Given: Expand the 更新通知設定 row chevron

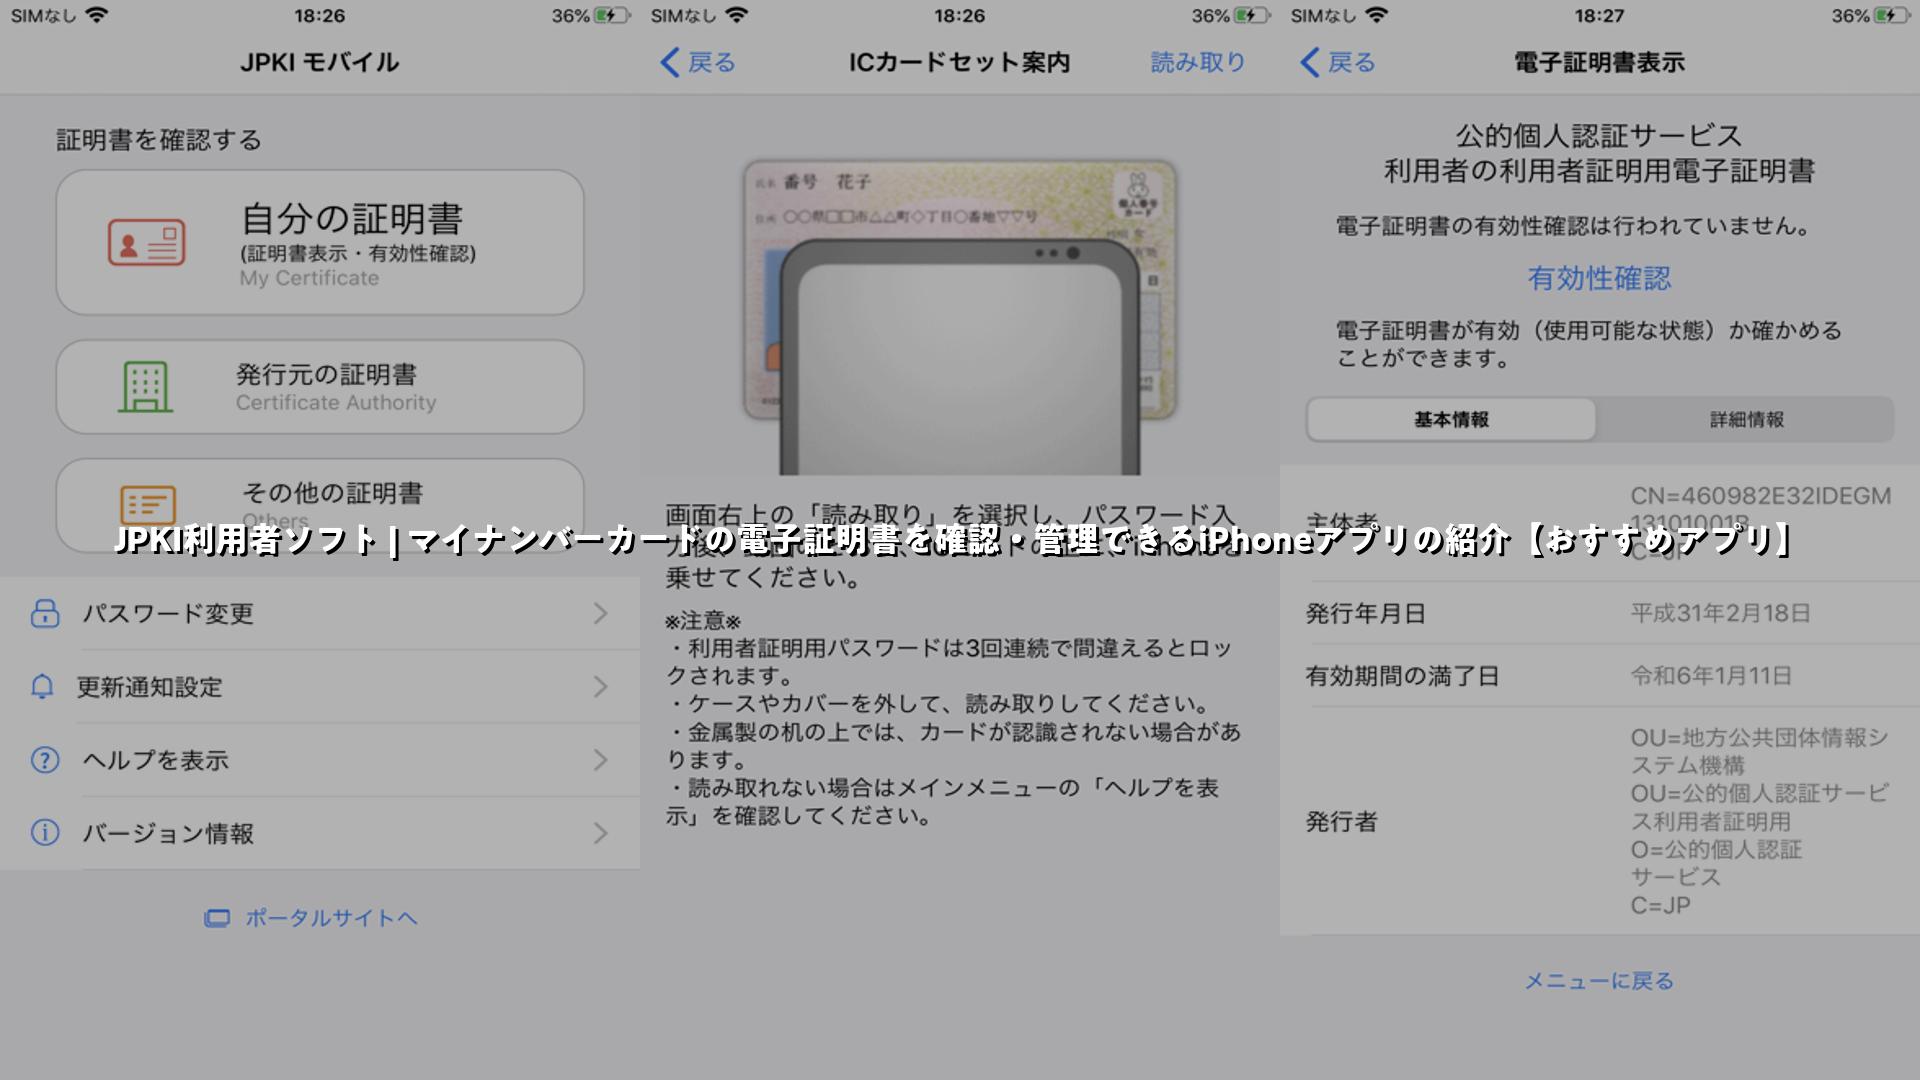Looking at the screenshot, I should [x=601, y=687].
